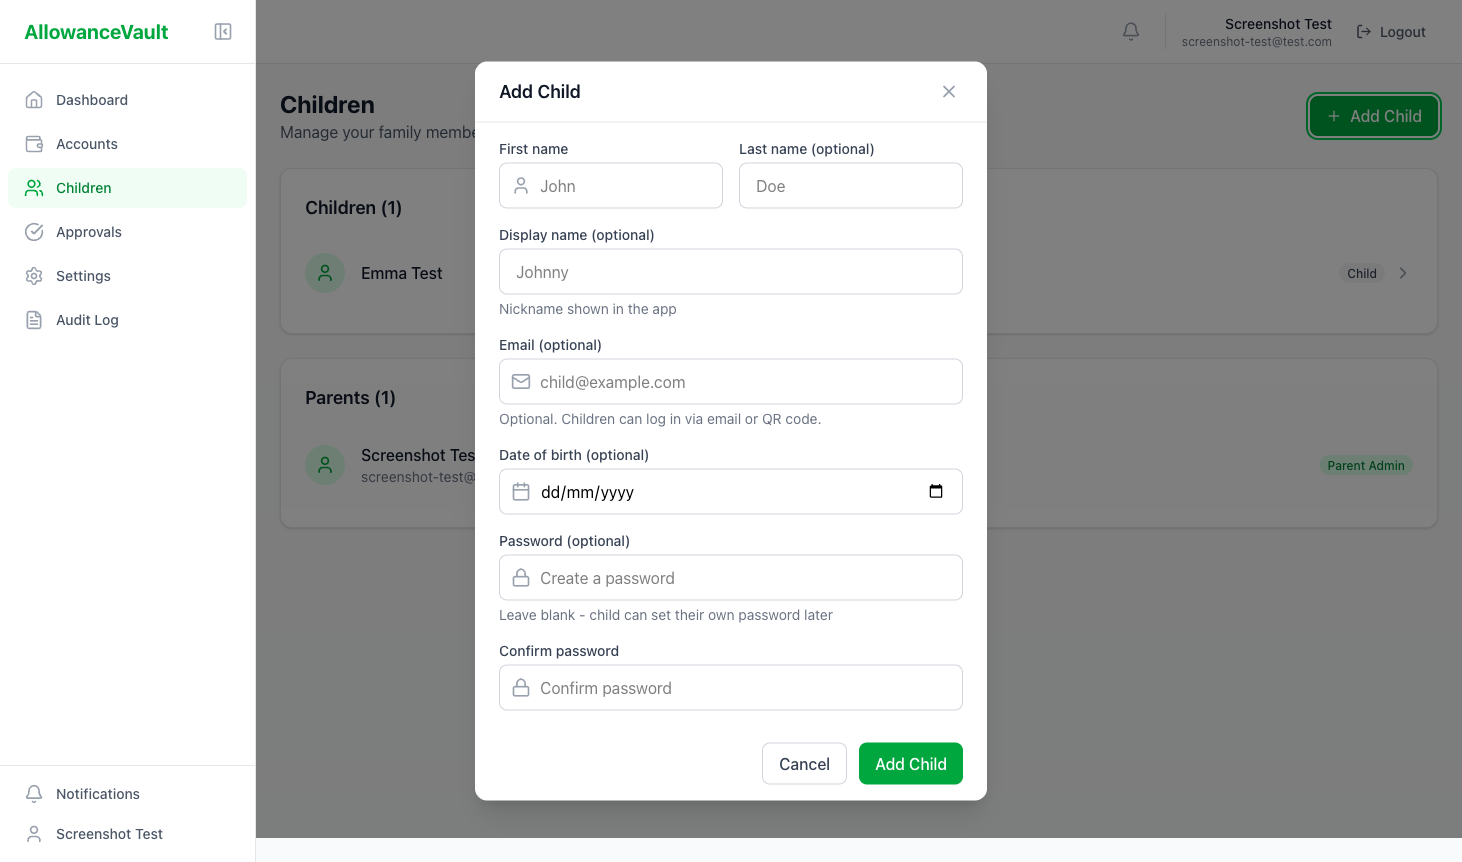Click the Screenshot Test user icon in sidebar

click(33, 833)
